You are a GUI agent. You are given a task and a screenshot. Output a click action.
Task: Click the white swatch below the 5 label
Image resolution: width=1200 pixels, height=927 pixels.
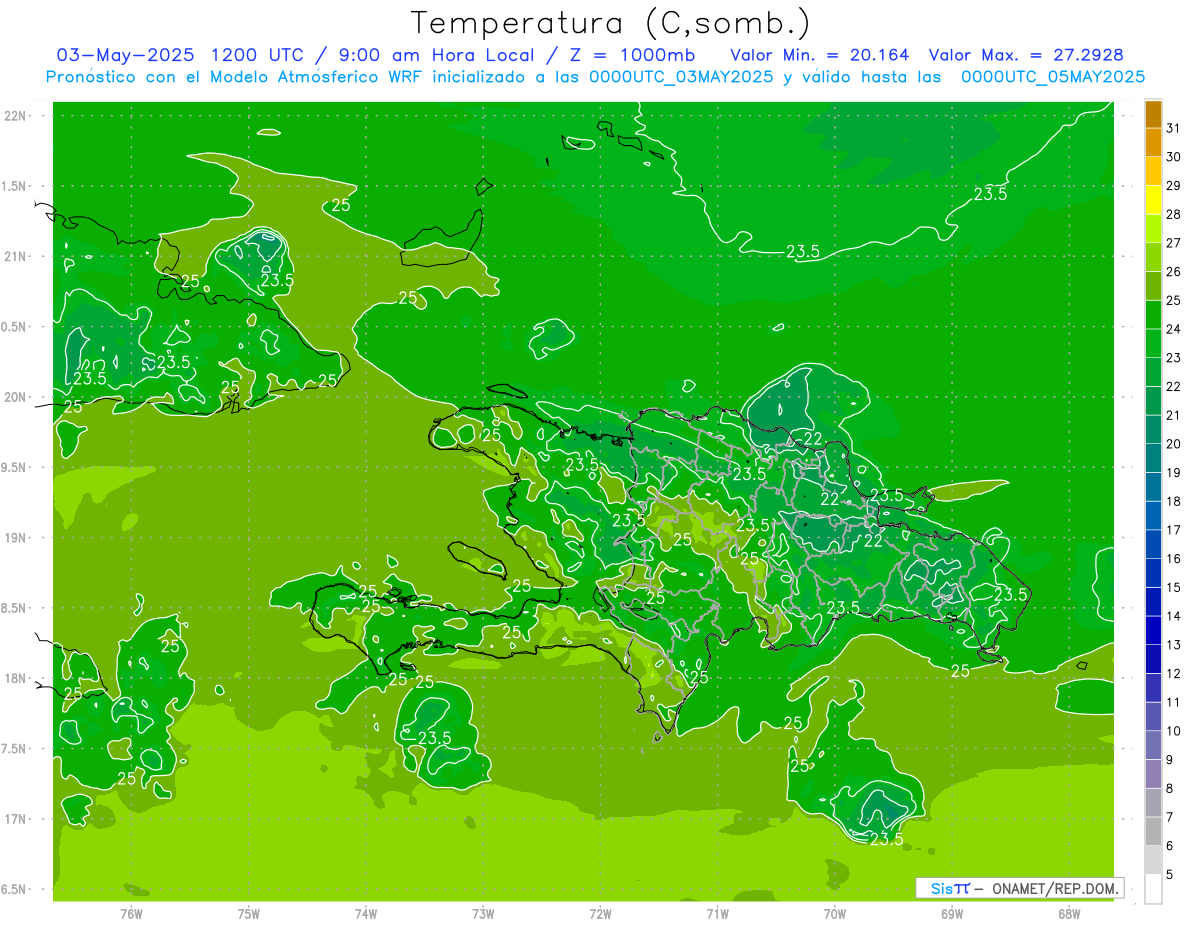coord(1153,889)
